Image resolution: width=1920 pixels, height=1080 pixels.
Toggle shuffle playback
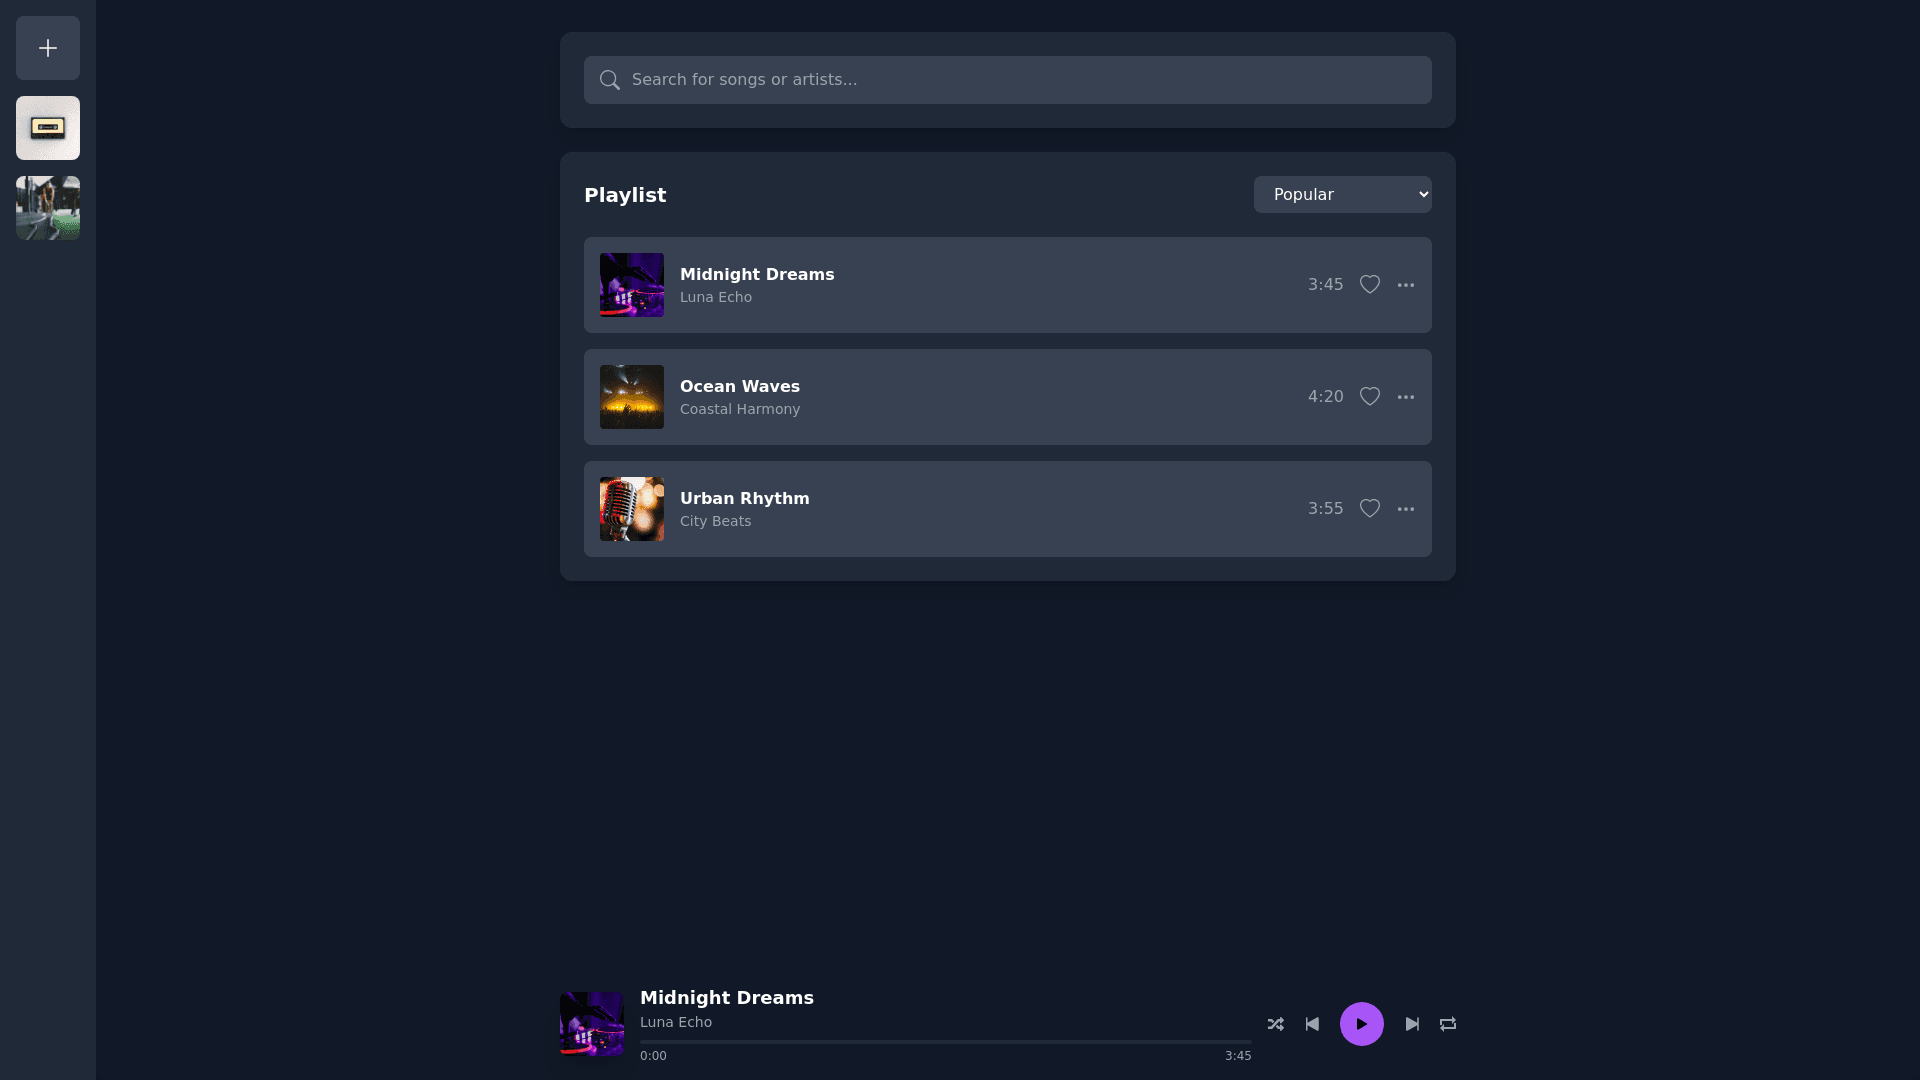[x=1275, y=1024]
